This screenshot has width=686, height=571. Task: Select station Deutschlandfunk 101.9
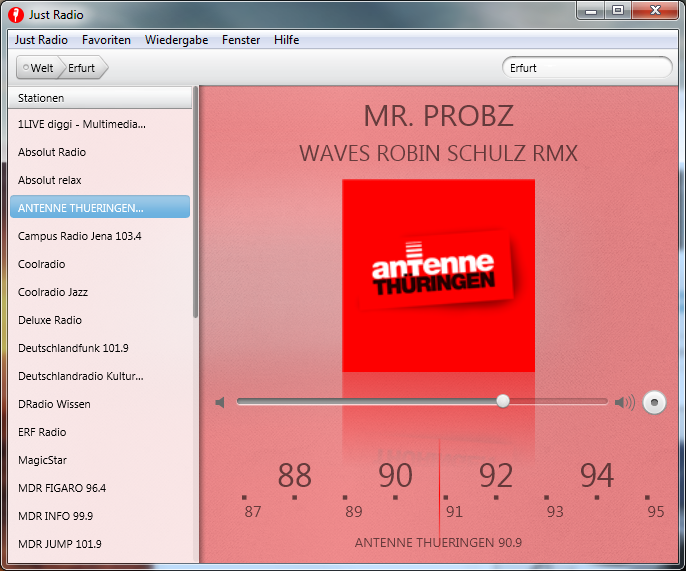(x=100, y=348)
